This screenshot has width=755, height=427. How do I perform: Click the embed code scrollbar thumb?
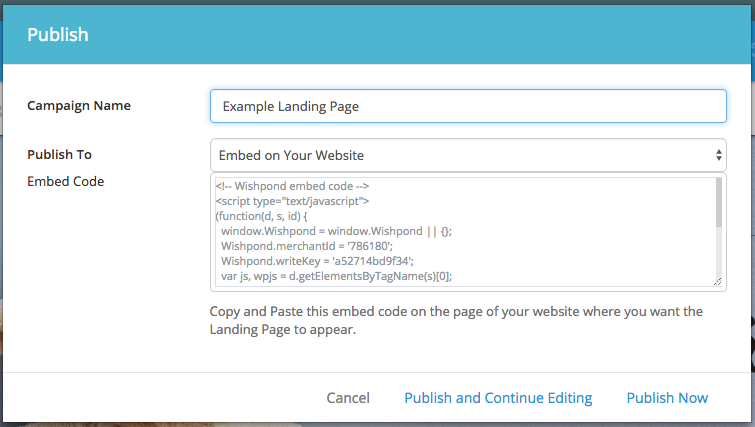pos(718,202)
